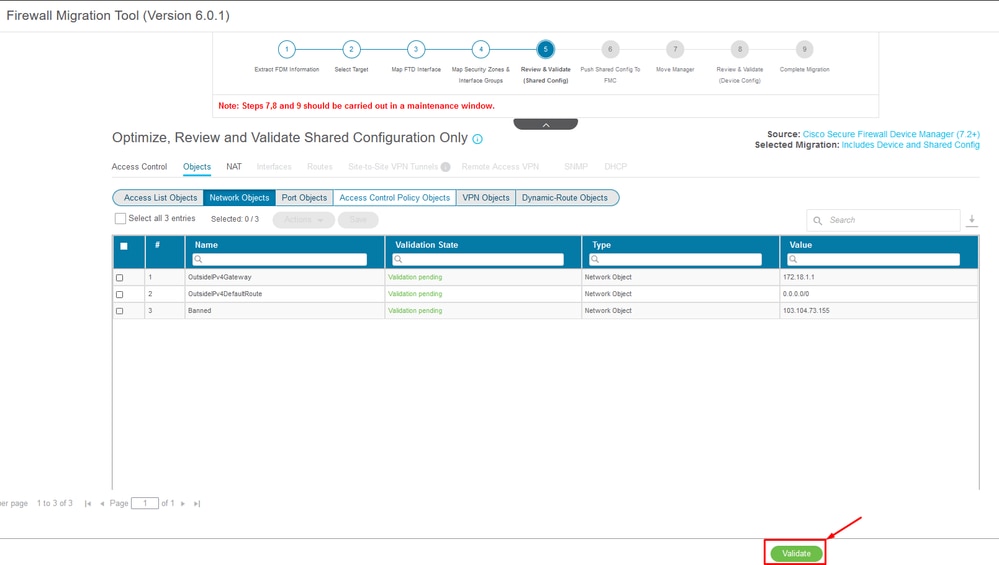999x565 pixels.
Task: Click step 4 Map Security Zones circle
Action: point(481,49)
